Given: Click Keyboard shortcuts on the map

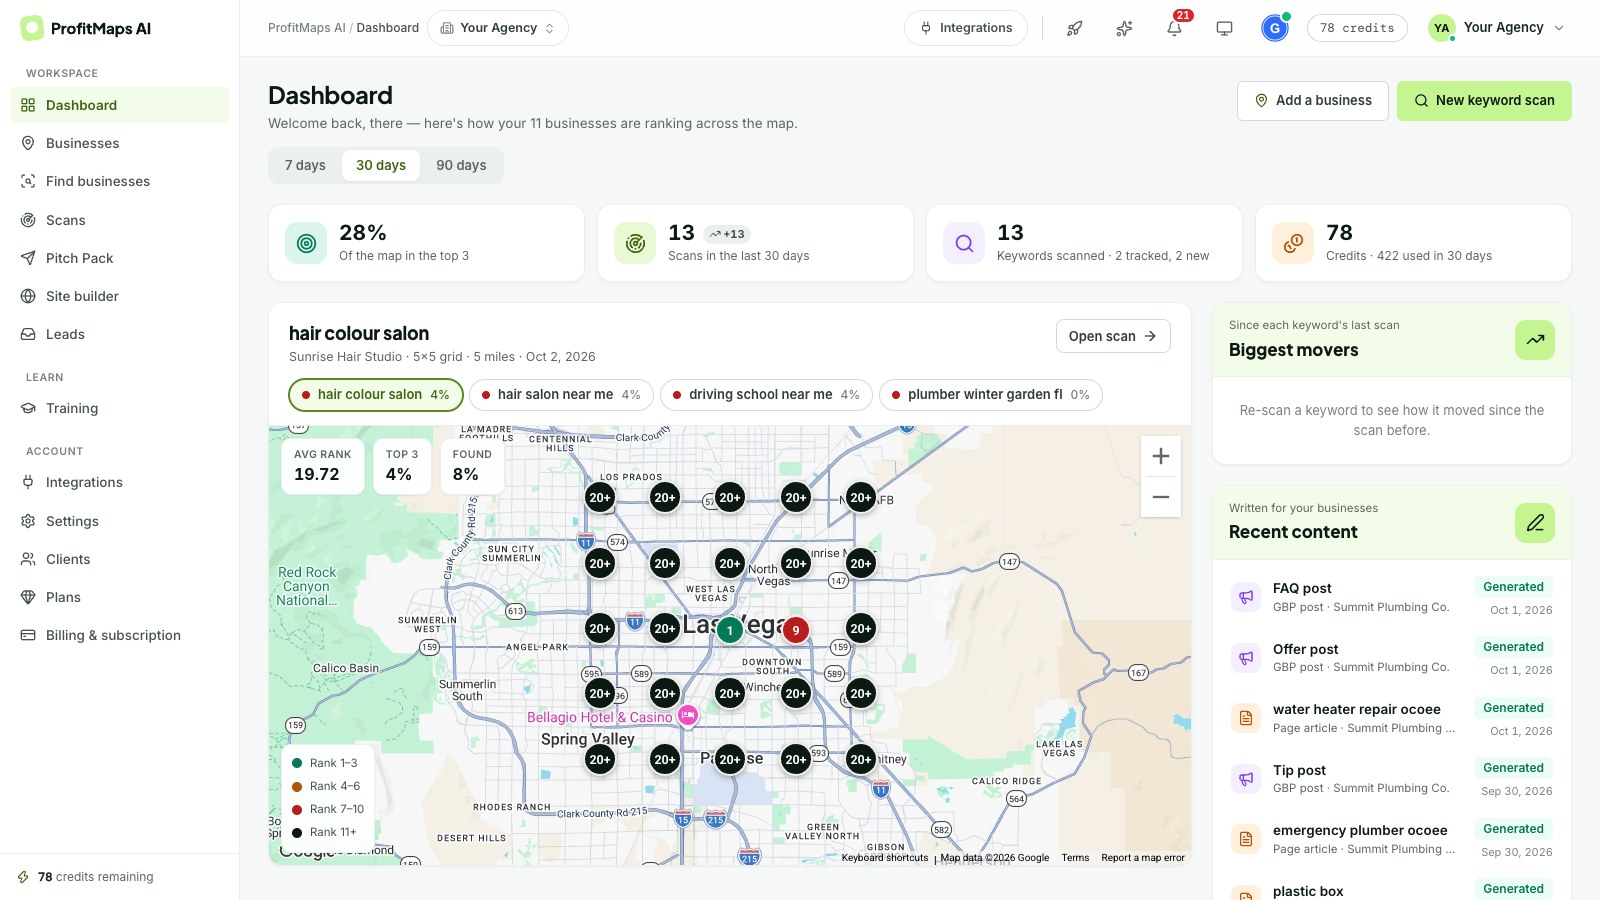Looking at the screenshot, I should point(885,858).
